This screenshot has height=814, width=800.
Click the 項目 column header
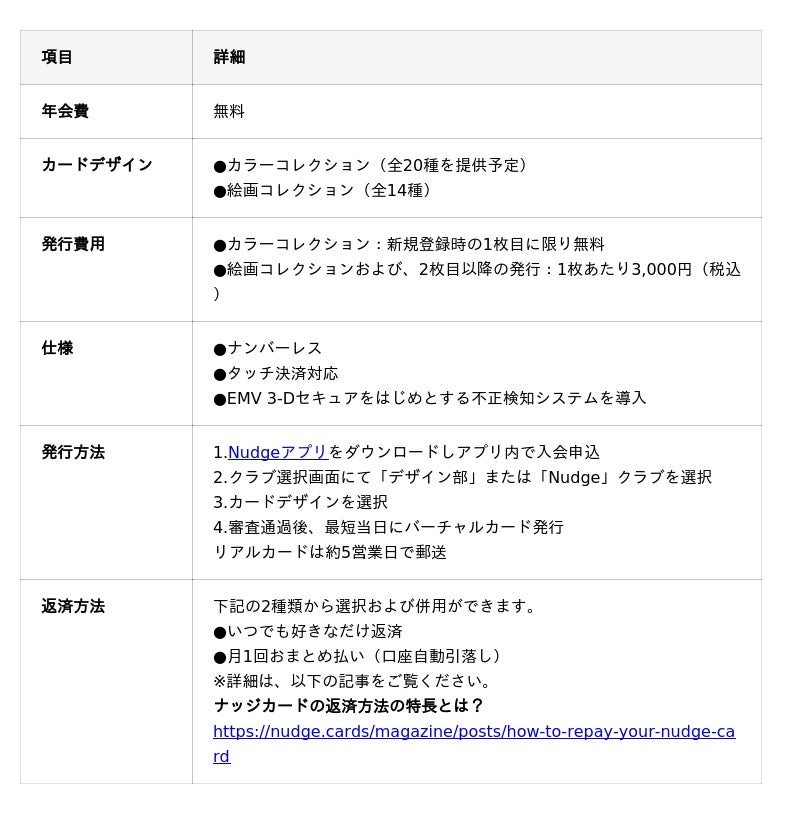[x=57, y=58]
